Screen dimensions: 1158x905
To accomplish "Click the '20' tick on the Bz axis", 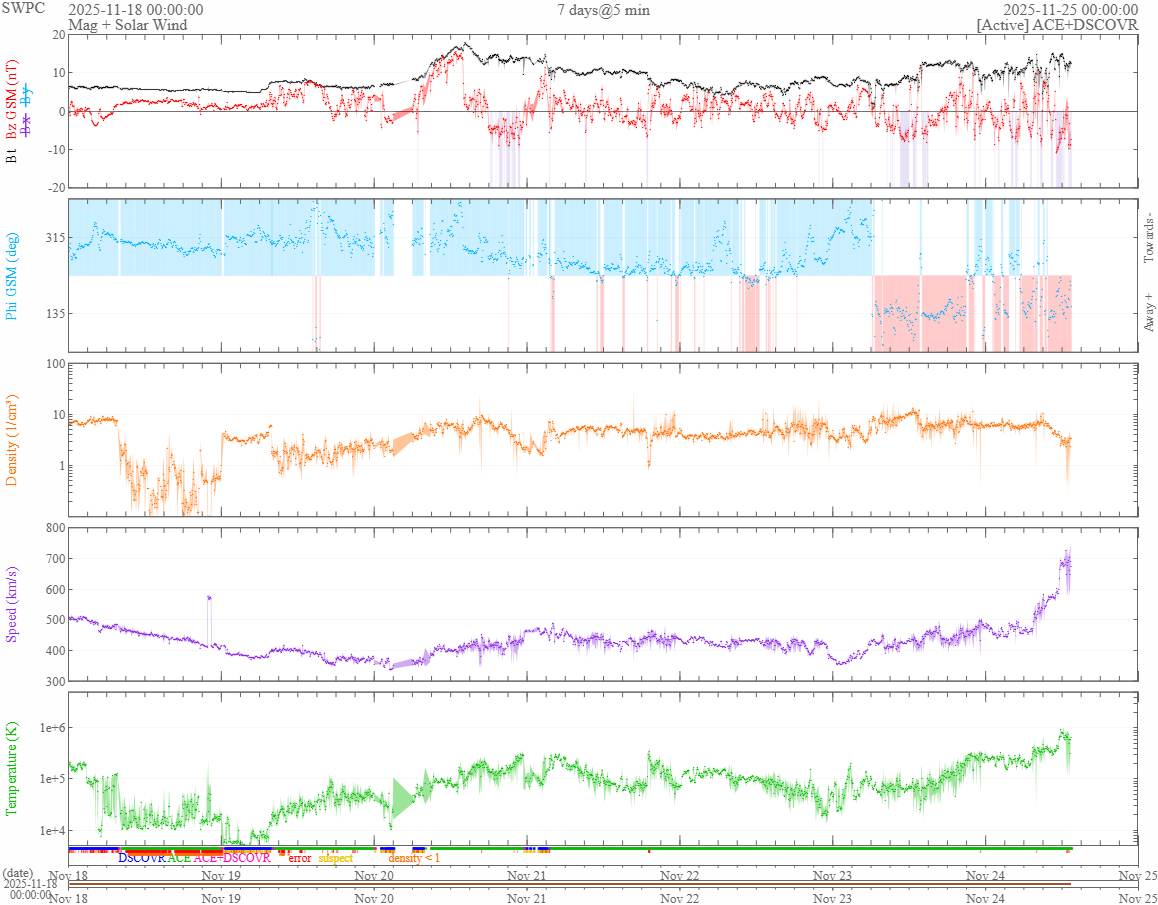I will click(58, 35).
